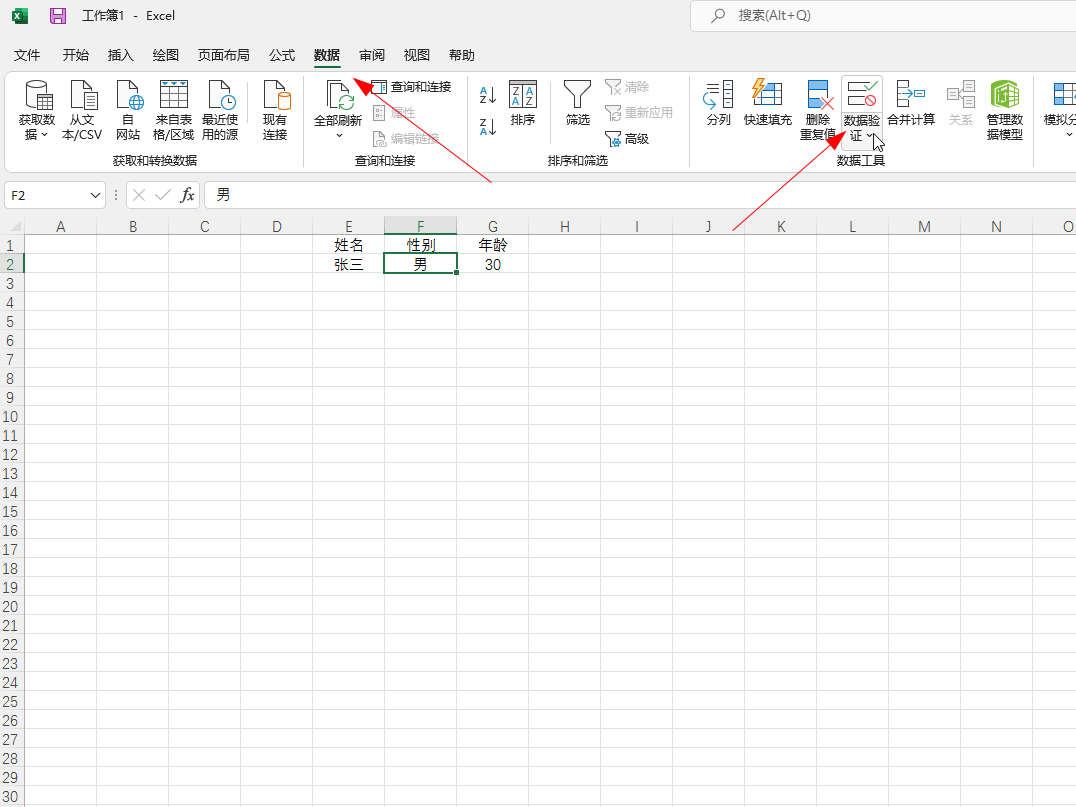Image resolution: width=1076 pixels, height=807 pixels.
Task: Switch to the 公式 (Formulas) tab
Action: [282, 55]
